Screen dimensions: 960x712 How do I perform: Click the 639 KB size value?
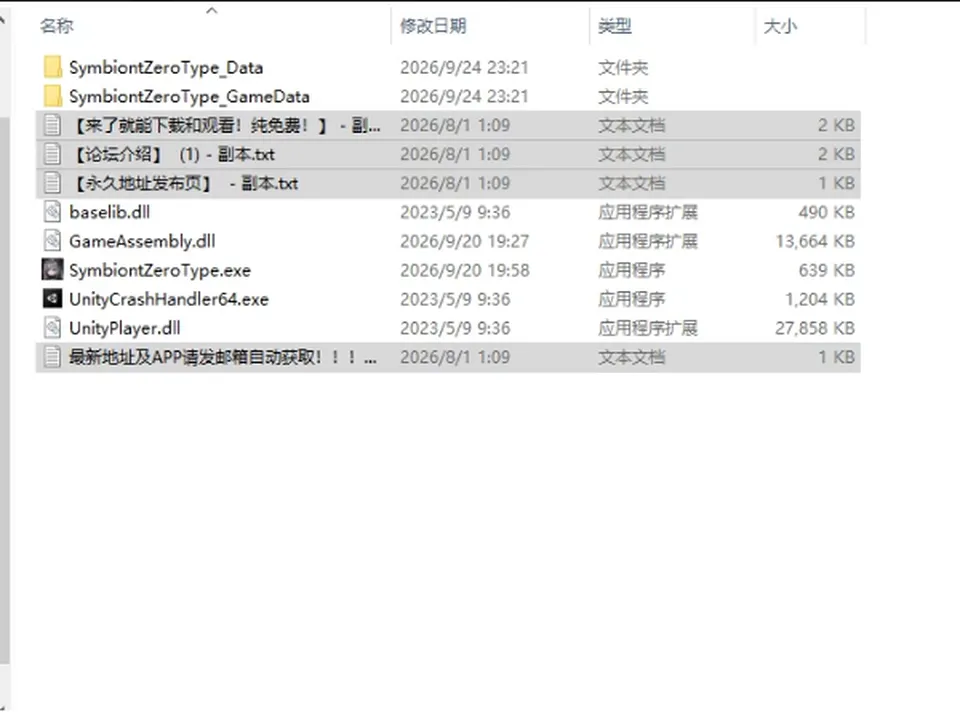tap(827, 270)
